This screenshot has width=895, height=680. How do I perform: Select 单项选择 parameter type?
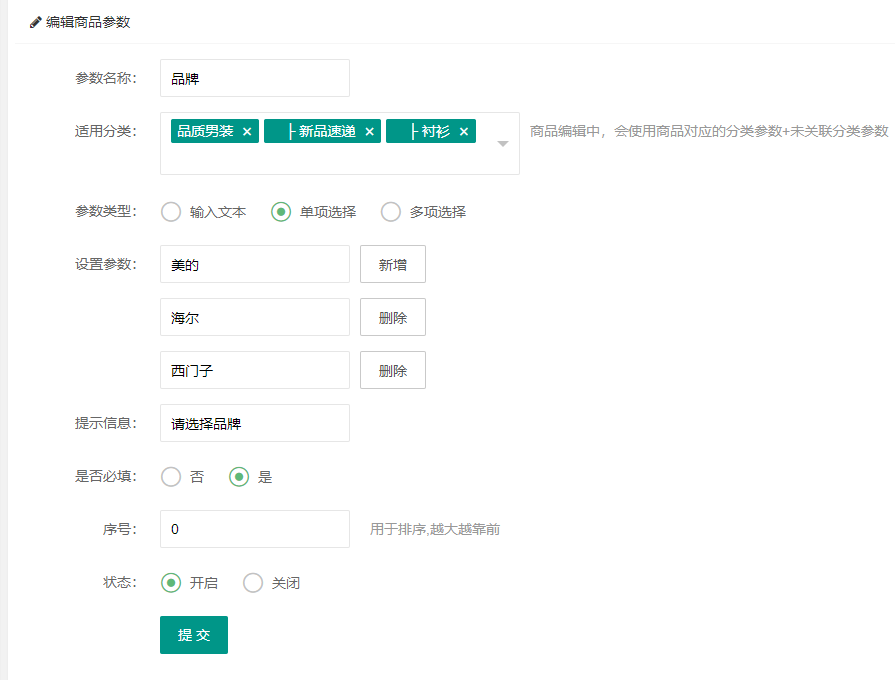[281, 212]
